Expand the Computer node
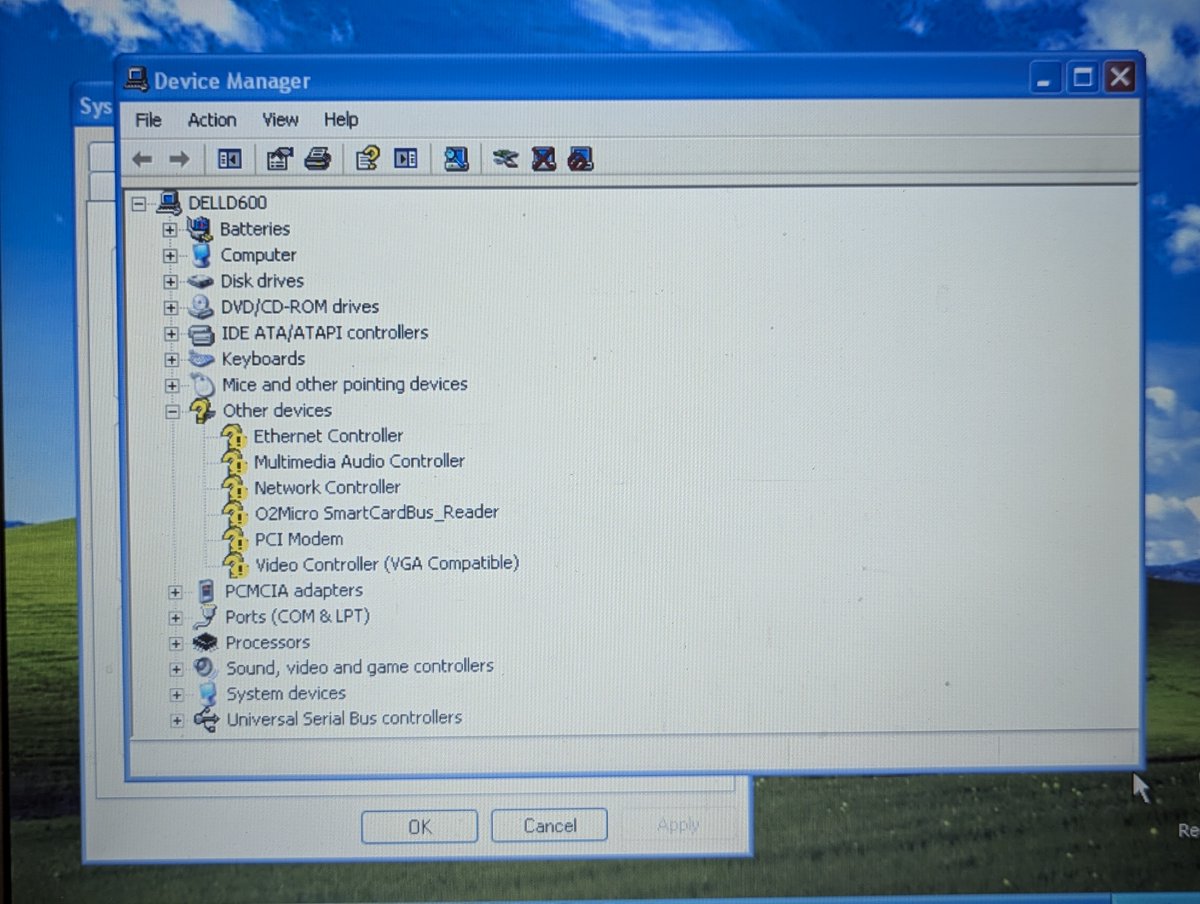 170,255
